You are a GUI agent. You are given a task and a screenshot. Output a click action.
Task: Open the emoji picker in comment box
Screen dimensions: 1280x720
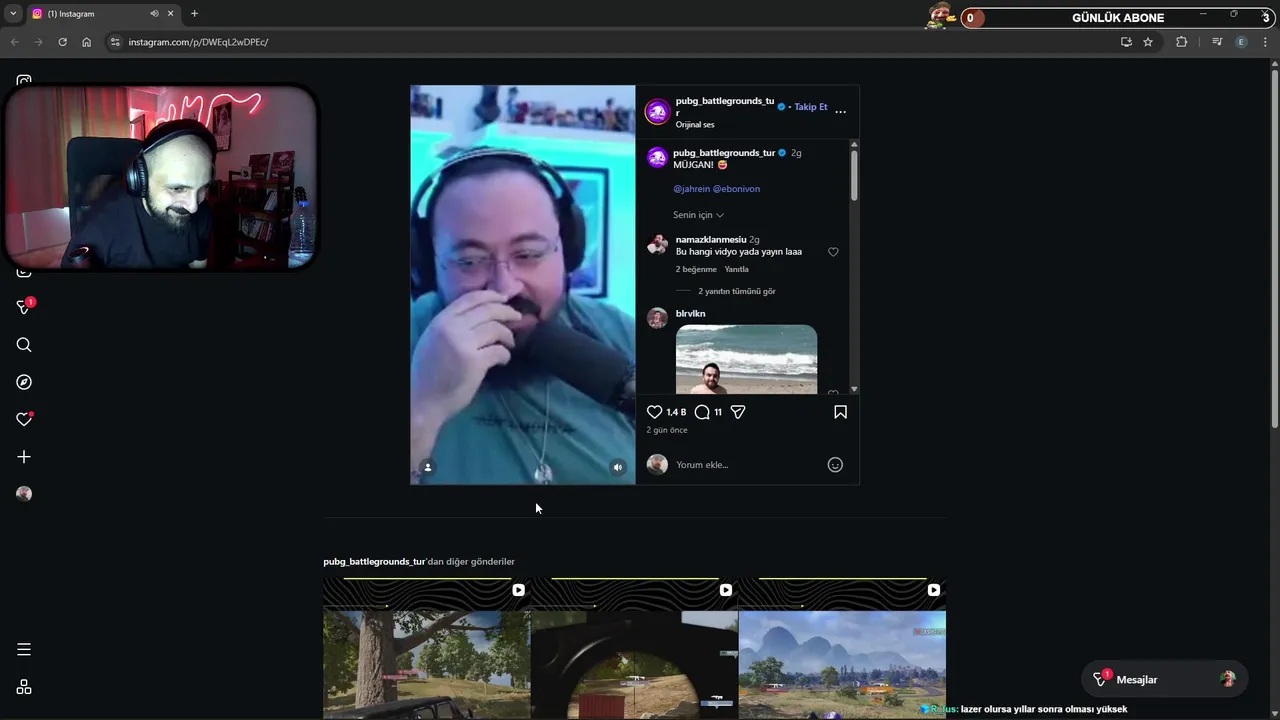tap(835, 464)
